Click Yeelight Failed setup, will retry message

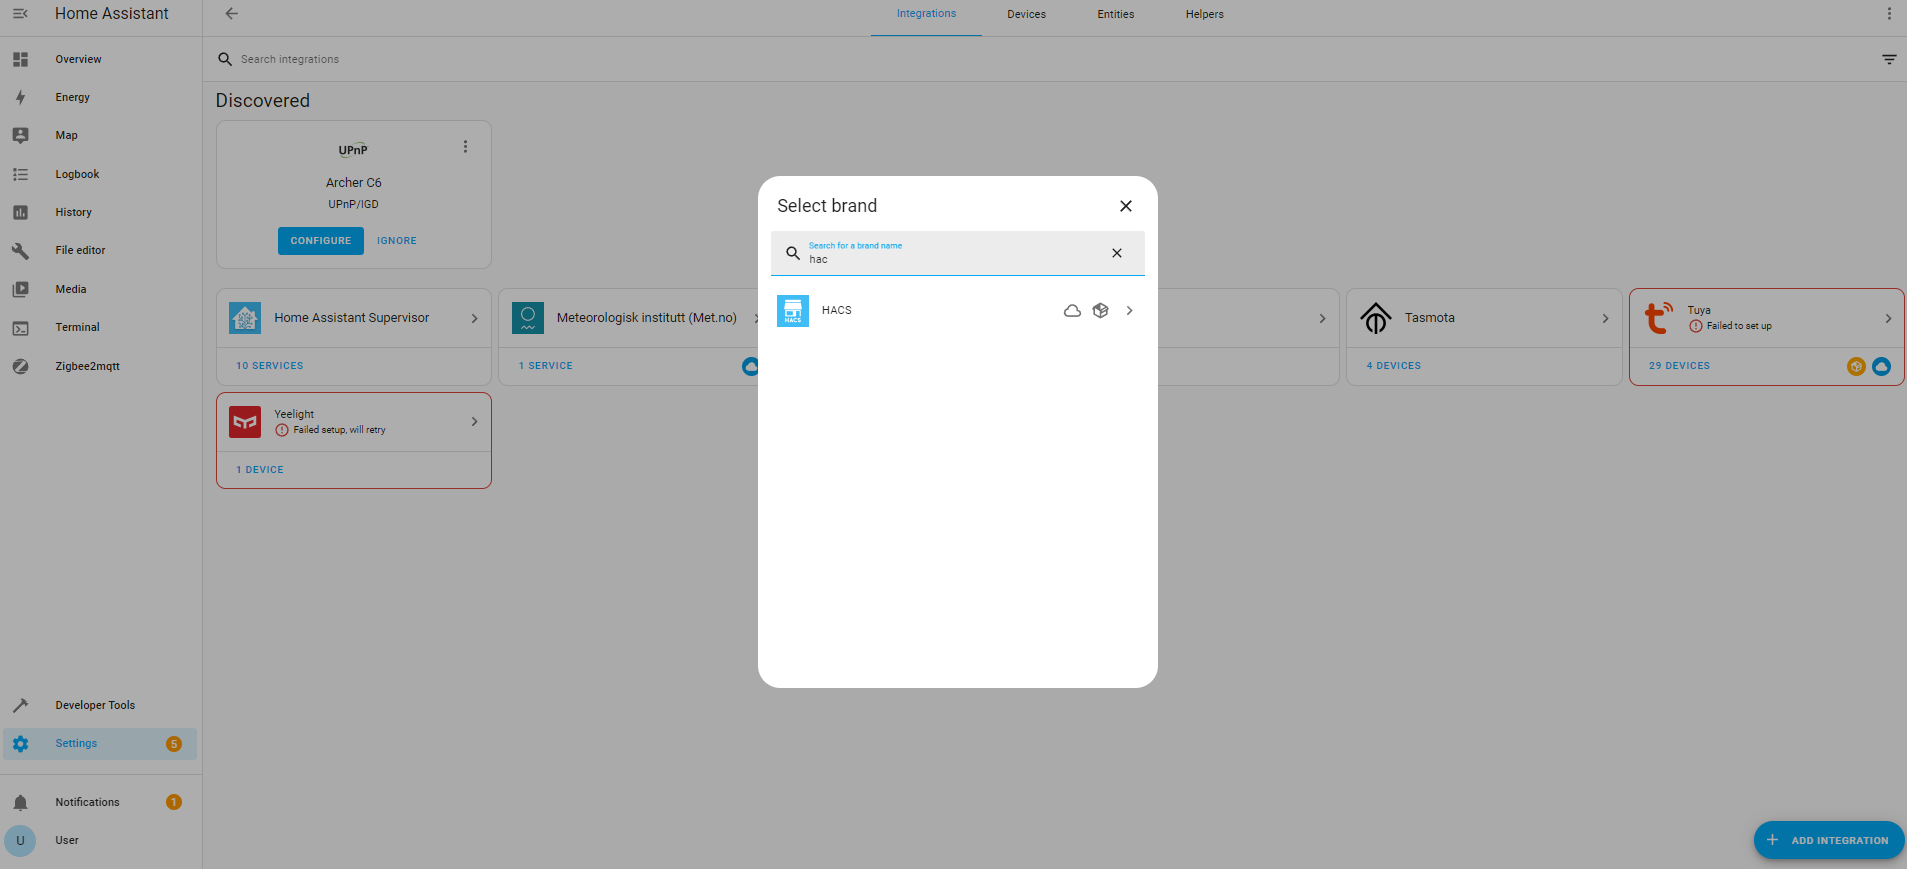339,430
